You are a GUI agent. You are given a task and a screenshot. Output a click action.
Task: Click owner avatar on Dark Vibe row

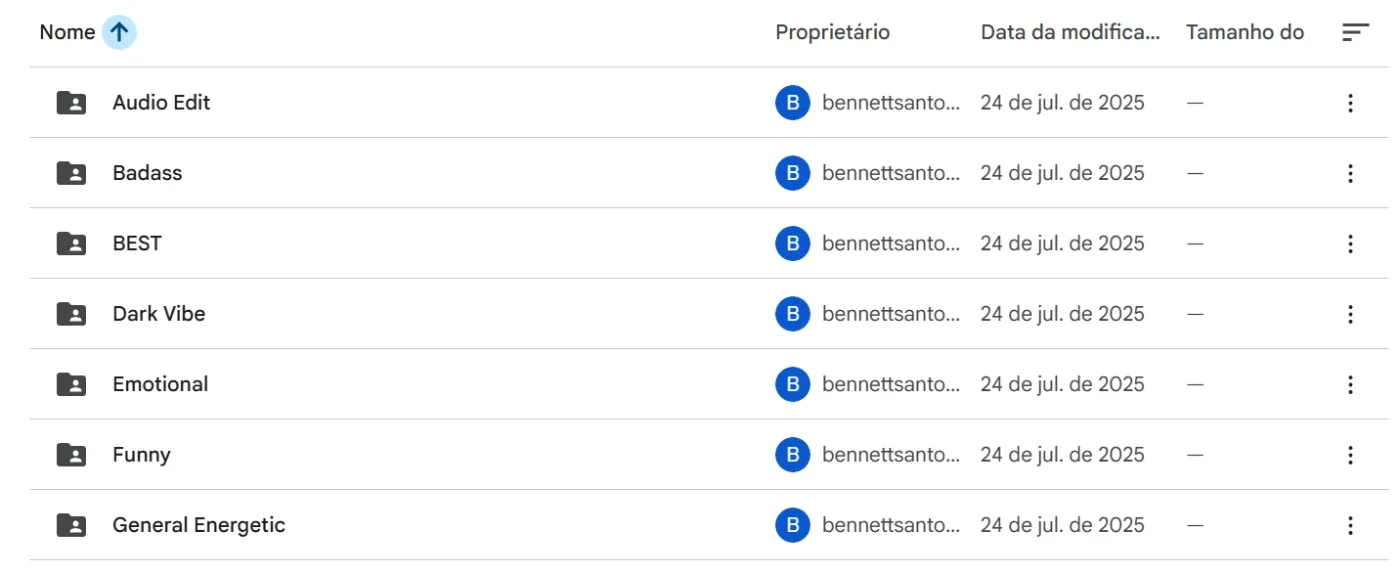point(792,314)
